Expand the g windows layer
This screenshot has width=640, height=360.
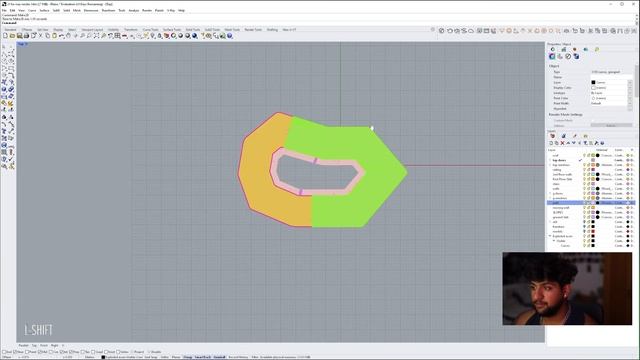tap(550, 198)
